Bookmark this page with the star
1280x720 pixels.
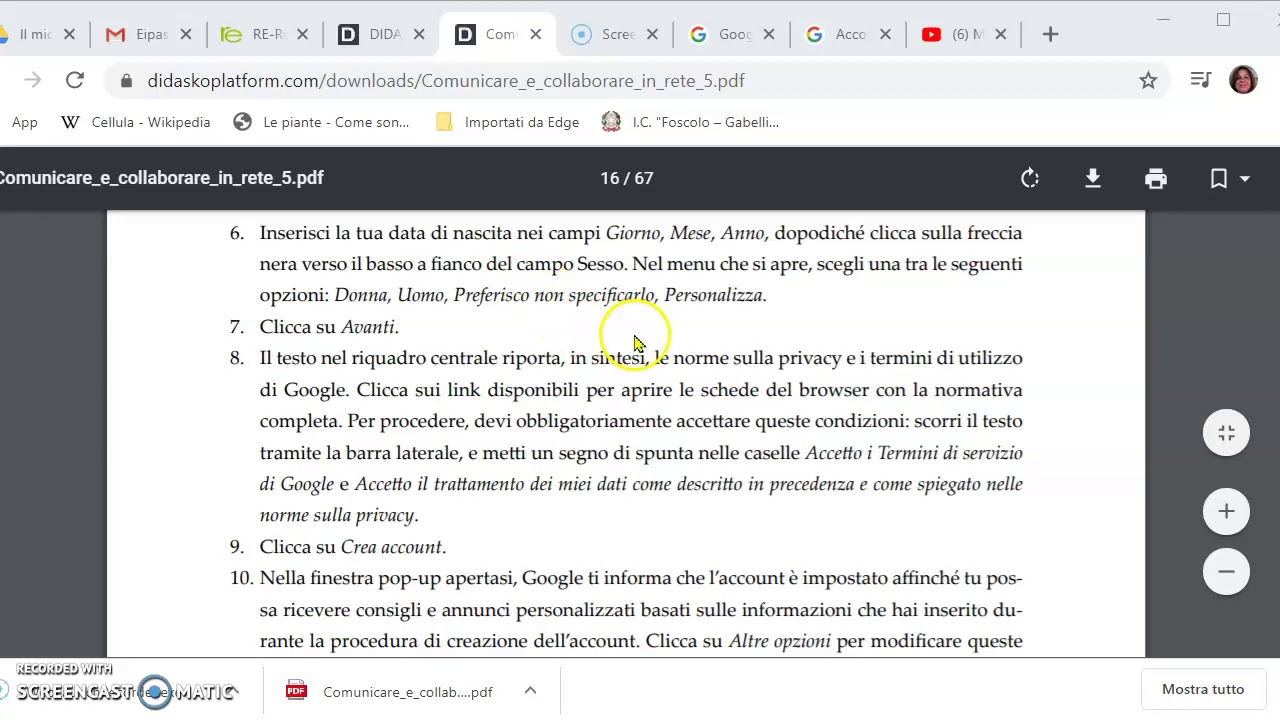1148,81
